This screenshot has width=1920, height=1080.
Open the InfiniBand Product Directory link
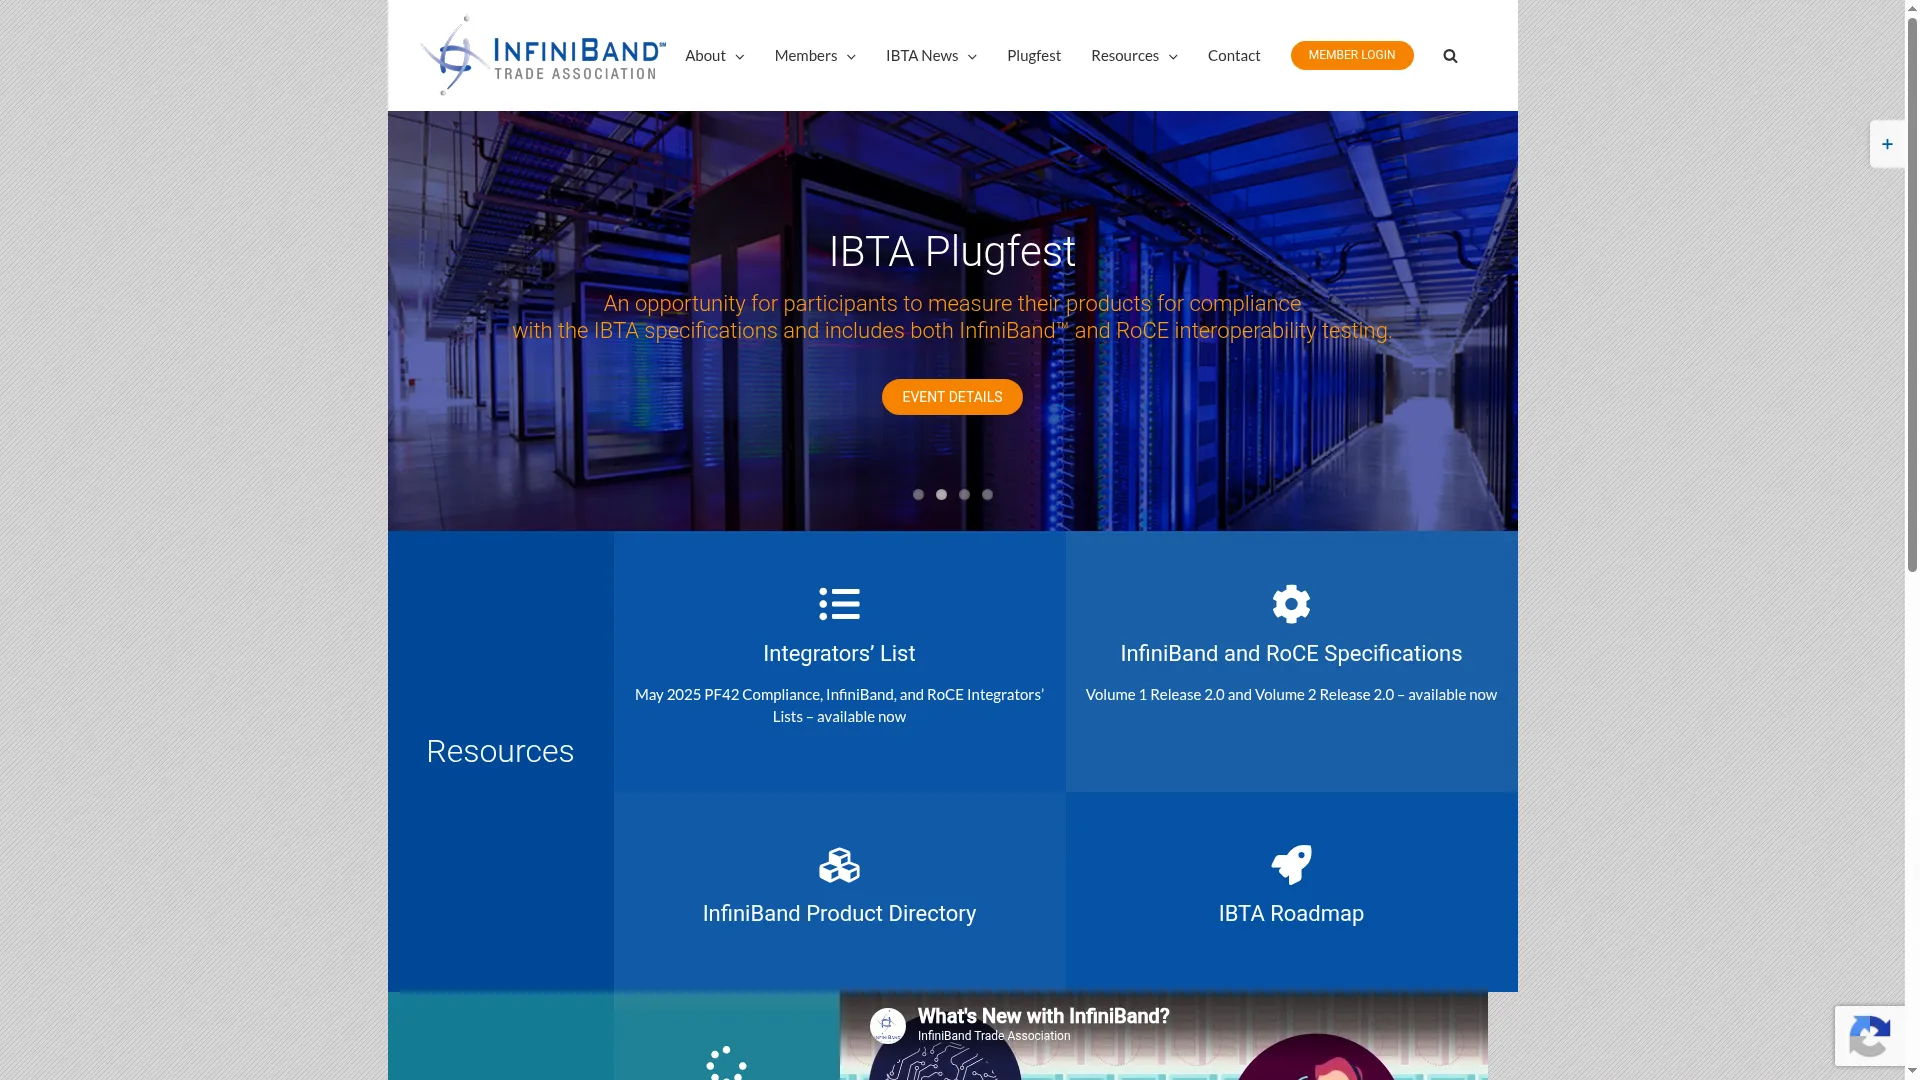tap(839, 914)
